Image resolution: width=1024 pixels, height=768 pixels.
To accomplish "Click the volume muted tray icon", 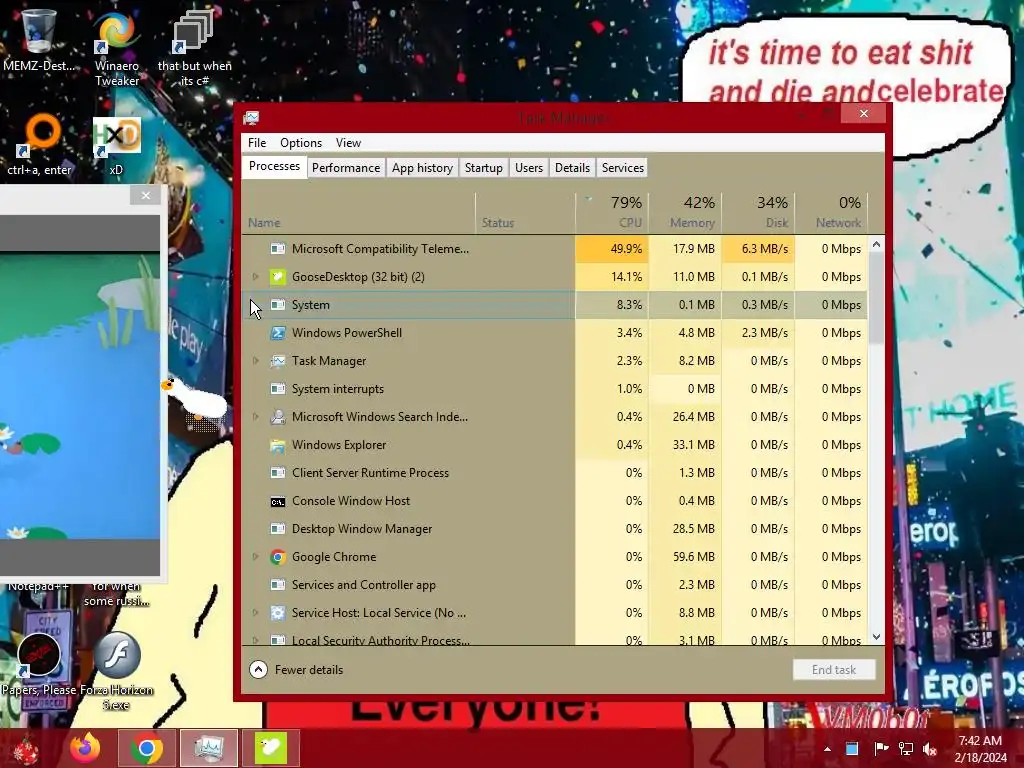I will 929,748.
